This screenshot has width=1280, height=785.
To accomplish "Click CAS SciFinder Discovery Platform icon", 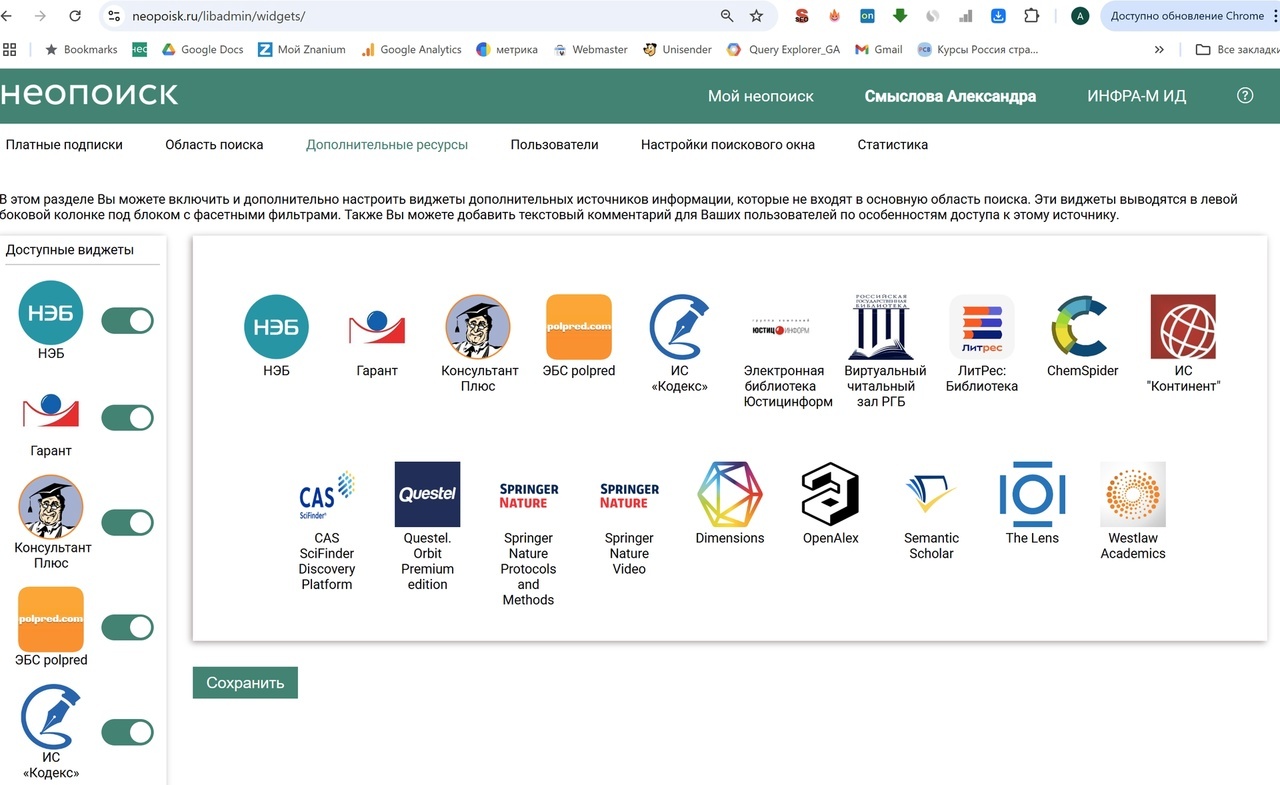I will point(327,494).
